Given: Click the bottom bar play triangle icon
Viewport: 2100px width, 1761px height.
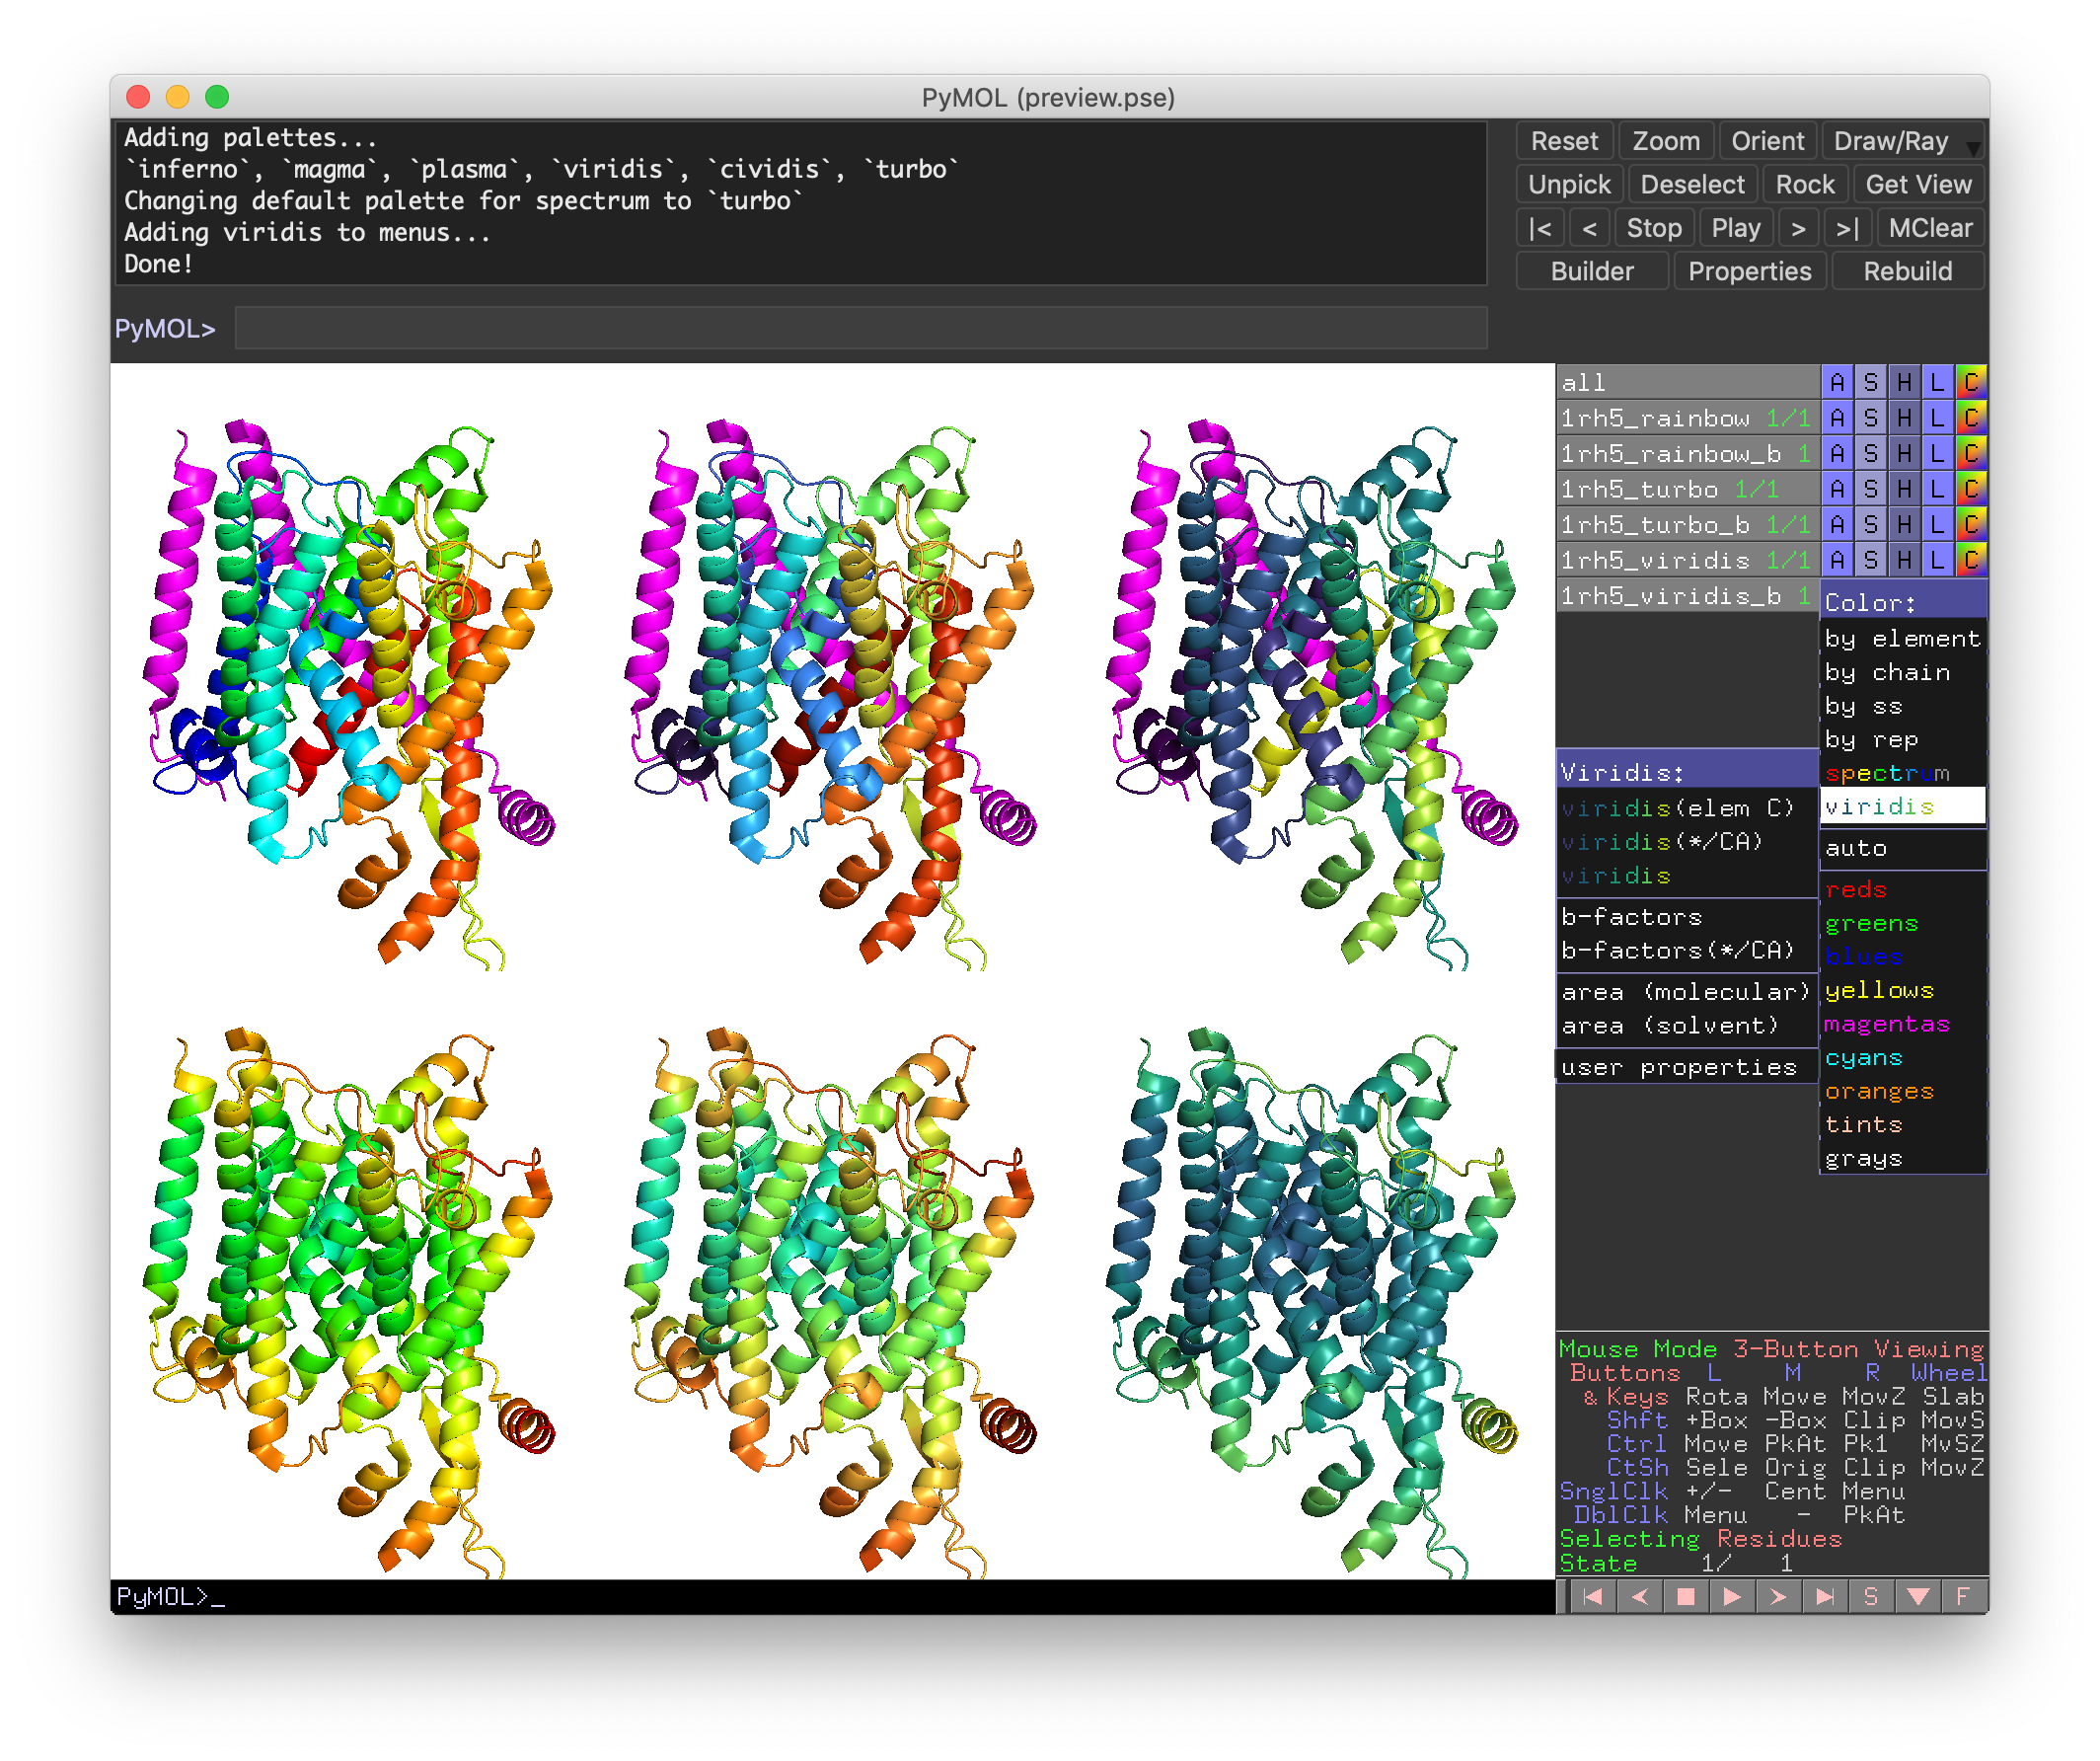Looking at the screenshot, I should coord(1732,1596).
